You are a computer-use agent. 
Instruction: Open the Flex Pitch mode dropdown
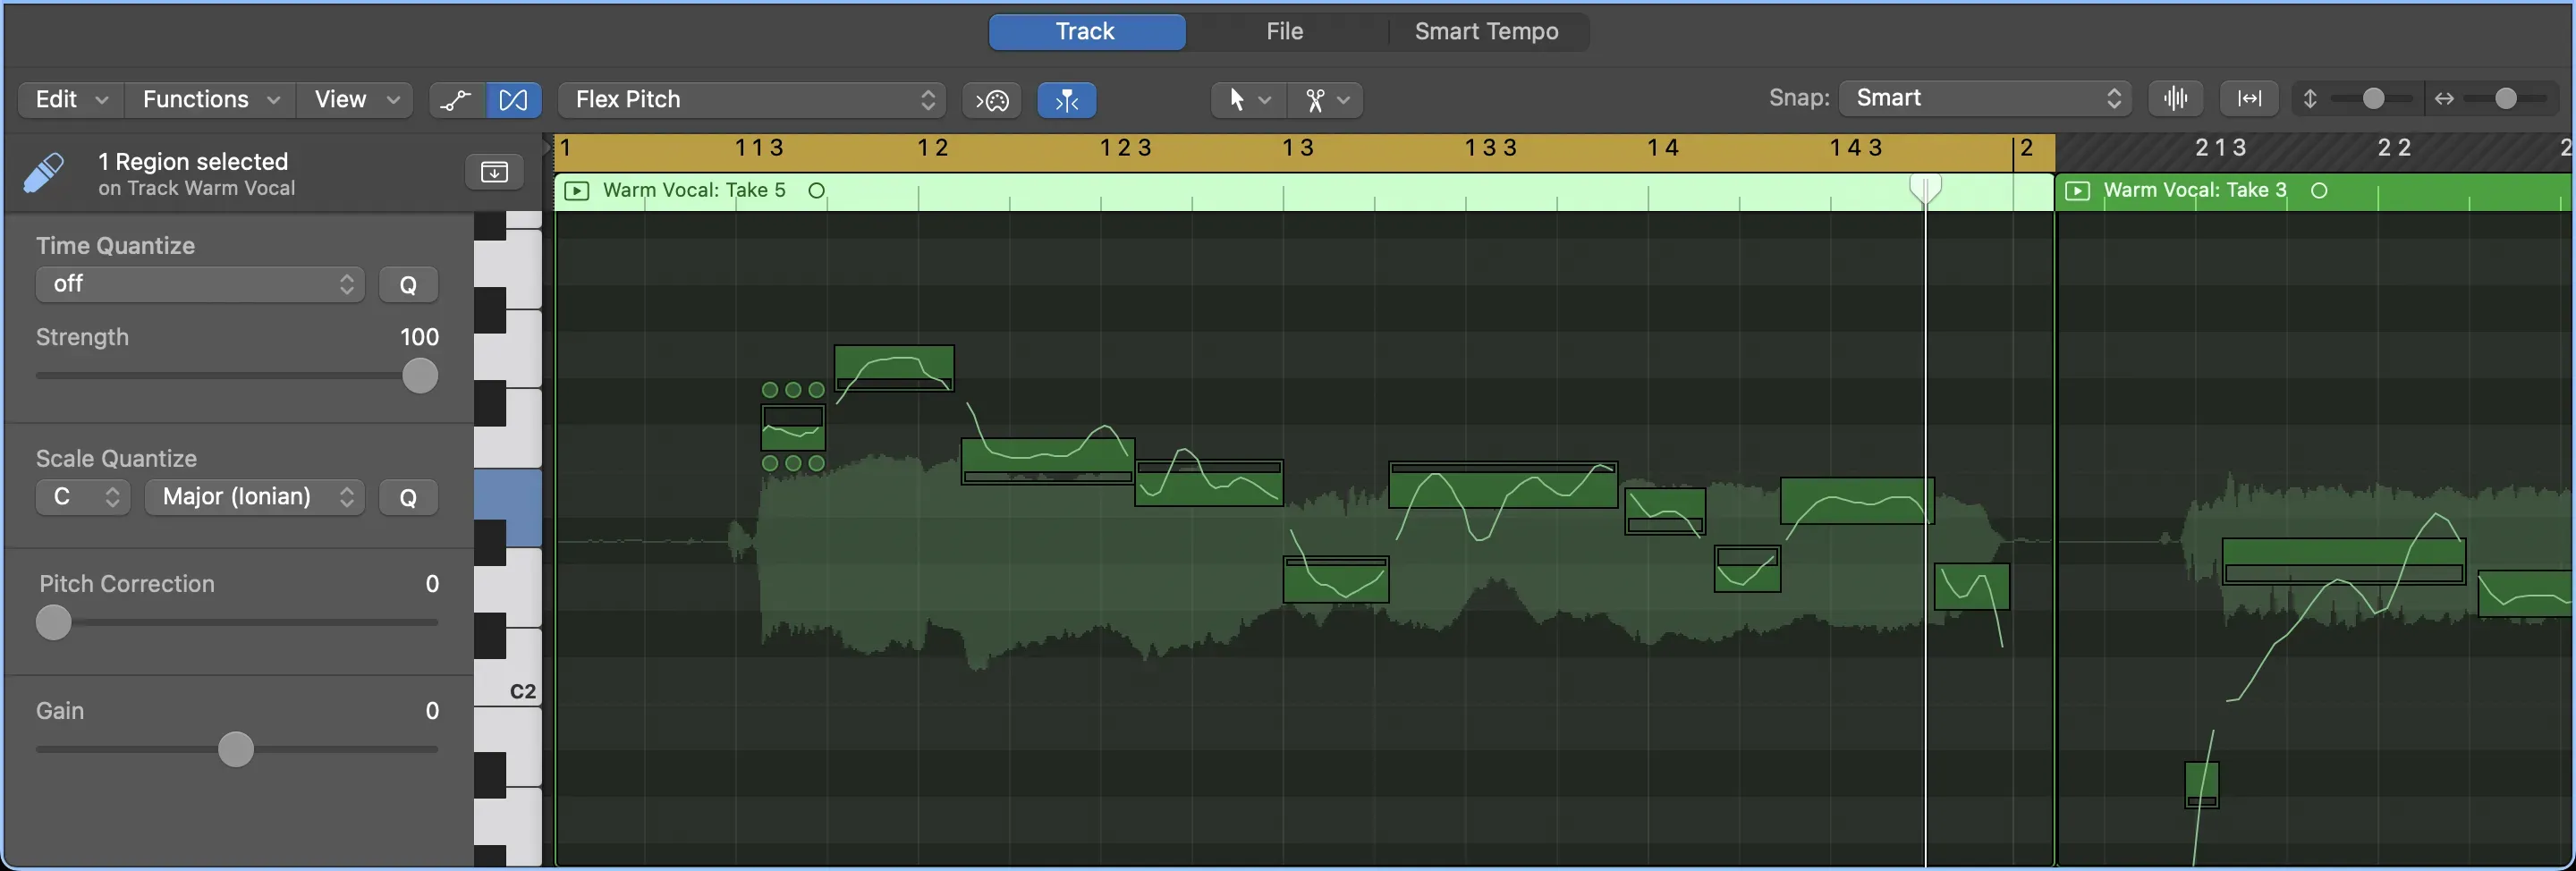752,99
